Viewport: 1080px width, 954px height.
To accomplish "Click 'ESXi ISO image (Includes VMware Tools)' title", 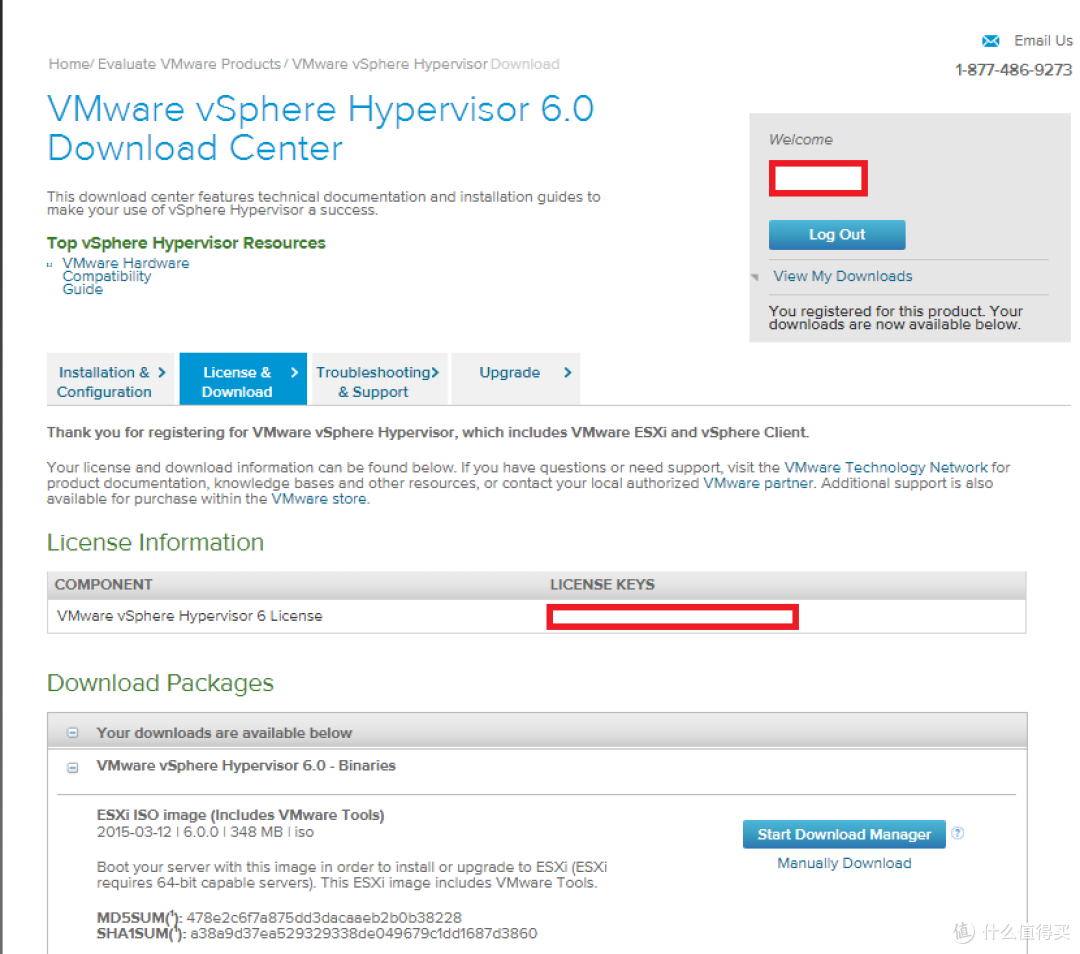I will coord(240,815).
